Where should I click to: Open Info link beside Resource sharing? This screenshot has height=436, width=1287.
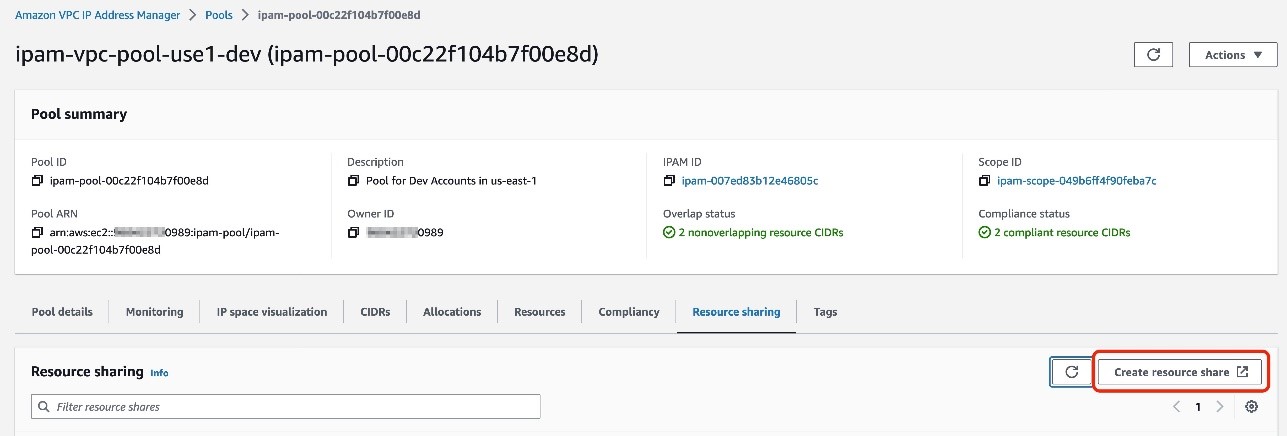click(159, 372)
